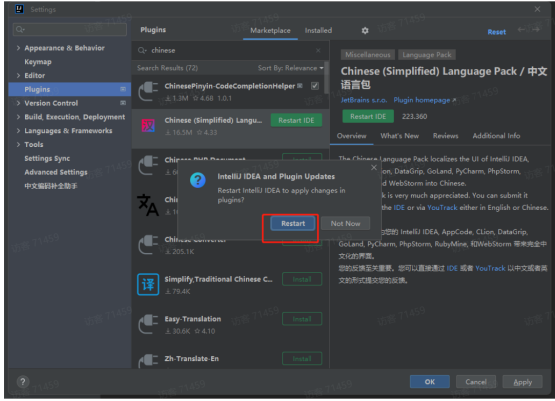
Task: Install the Simplify Traditional Chinese plugin
Action: coord(302,280)
